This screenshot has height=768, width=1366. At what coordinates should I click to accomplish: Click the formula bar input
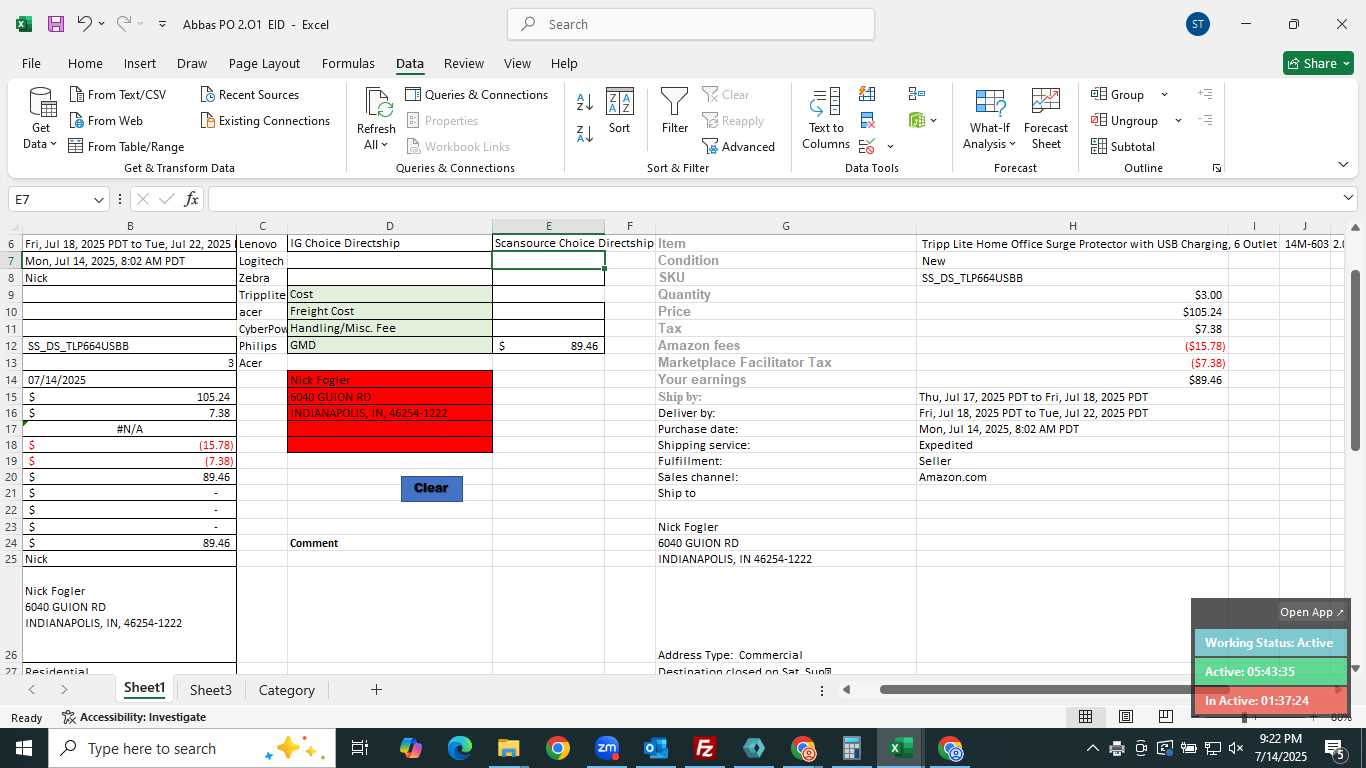(773, 199)
